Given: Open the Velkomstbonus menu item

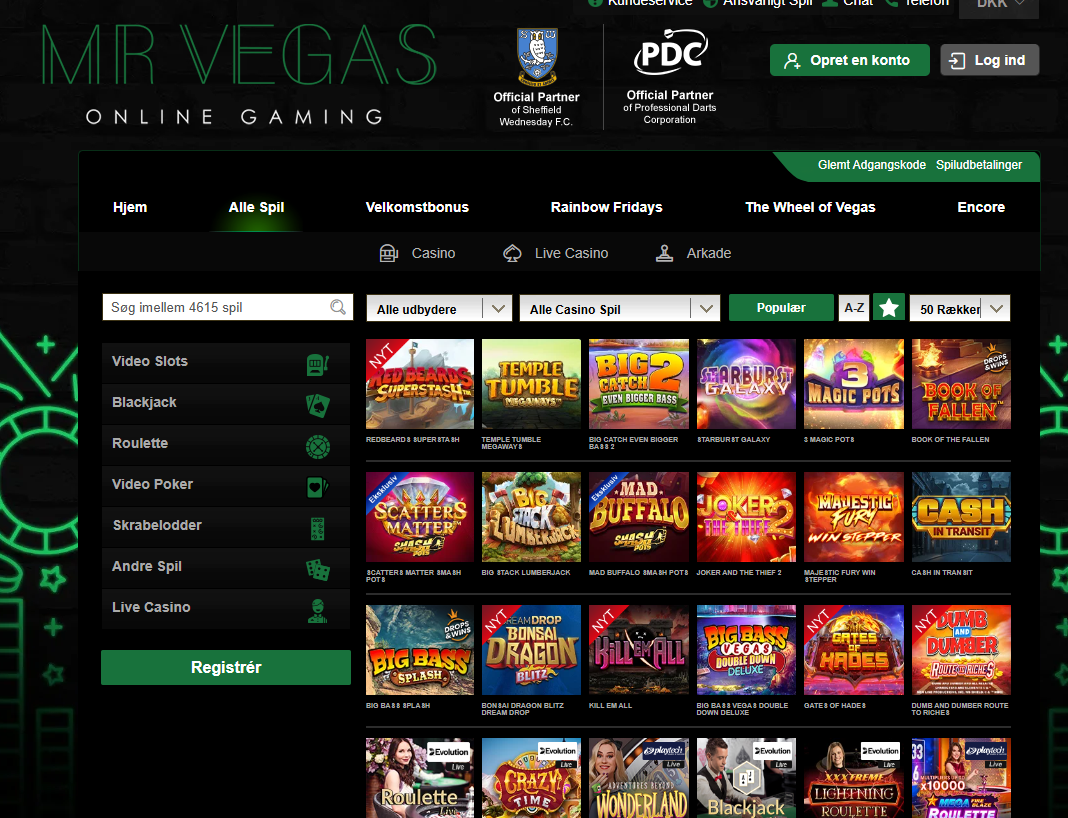Looking at the screenshot, I should 417,207.
